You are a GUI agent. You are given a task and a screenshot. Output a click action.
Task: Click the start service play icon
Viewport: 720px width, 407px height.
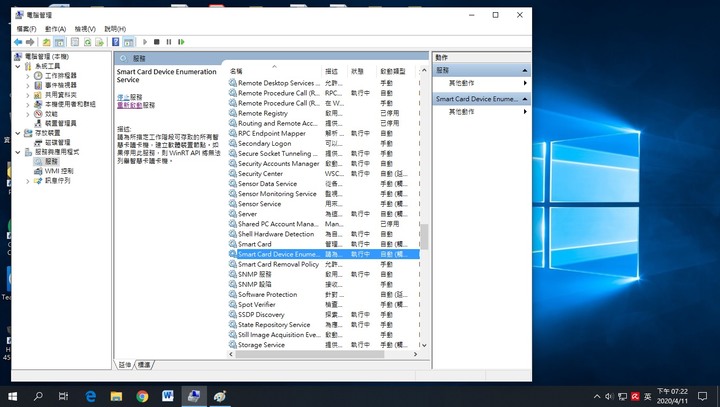[x=145, y=42]
